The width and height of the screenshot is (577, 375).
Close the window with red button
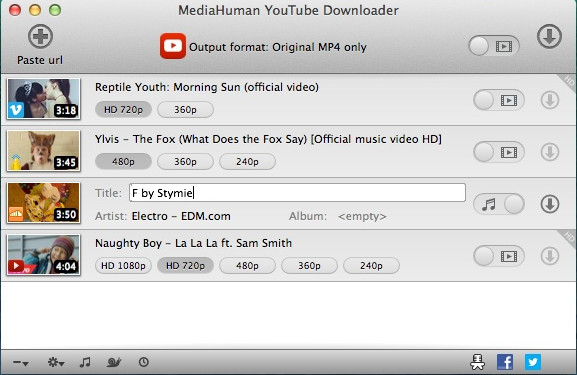pyautogui.click(x=15, y=10)
